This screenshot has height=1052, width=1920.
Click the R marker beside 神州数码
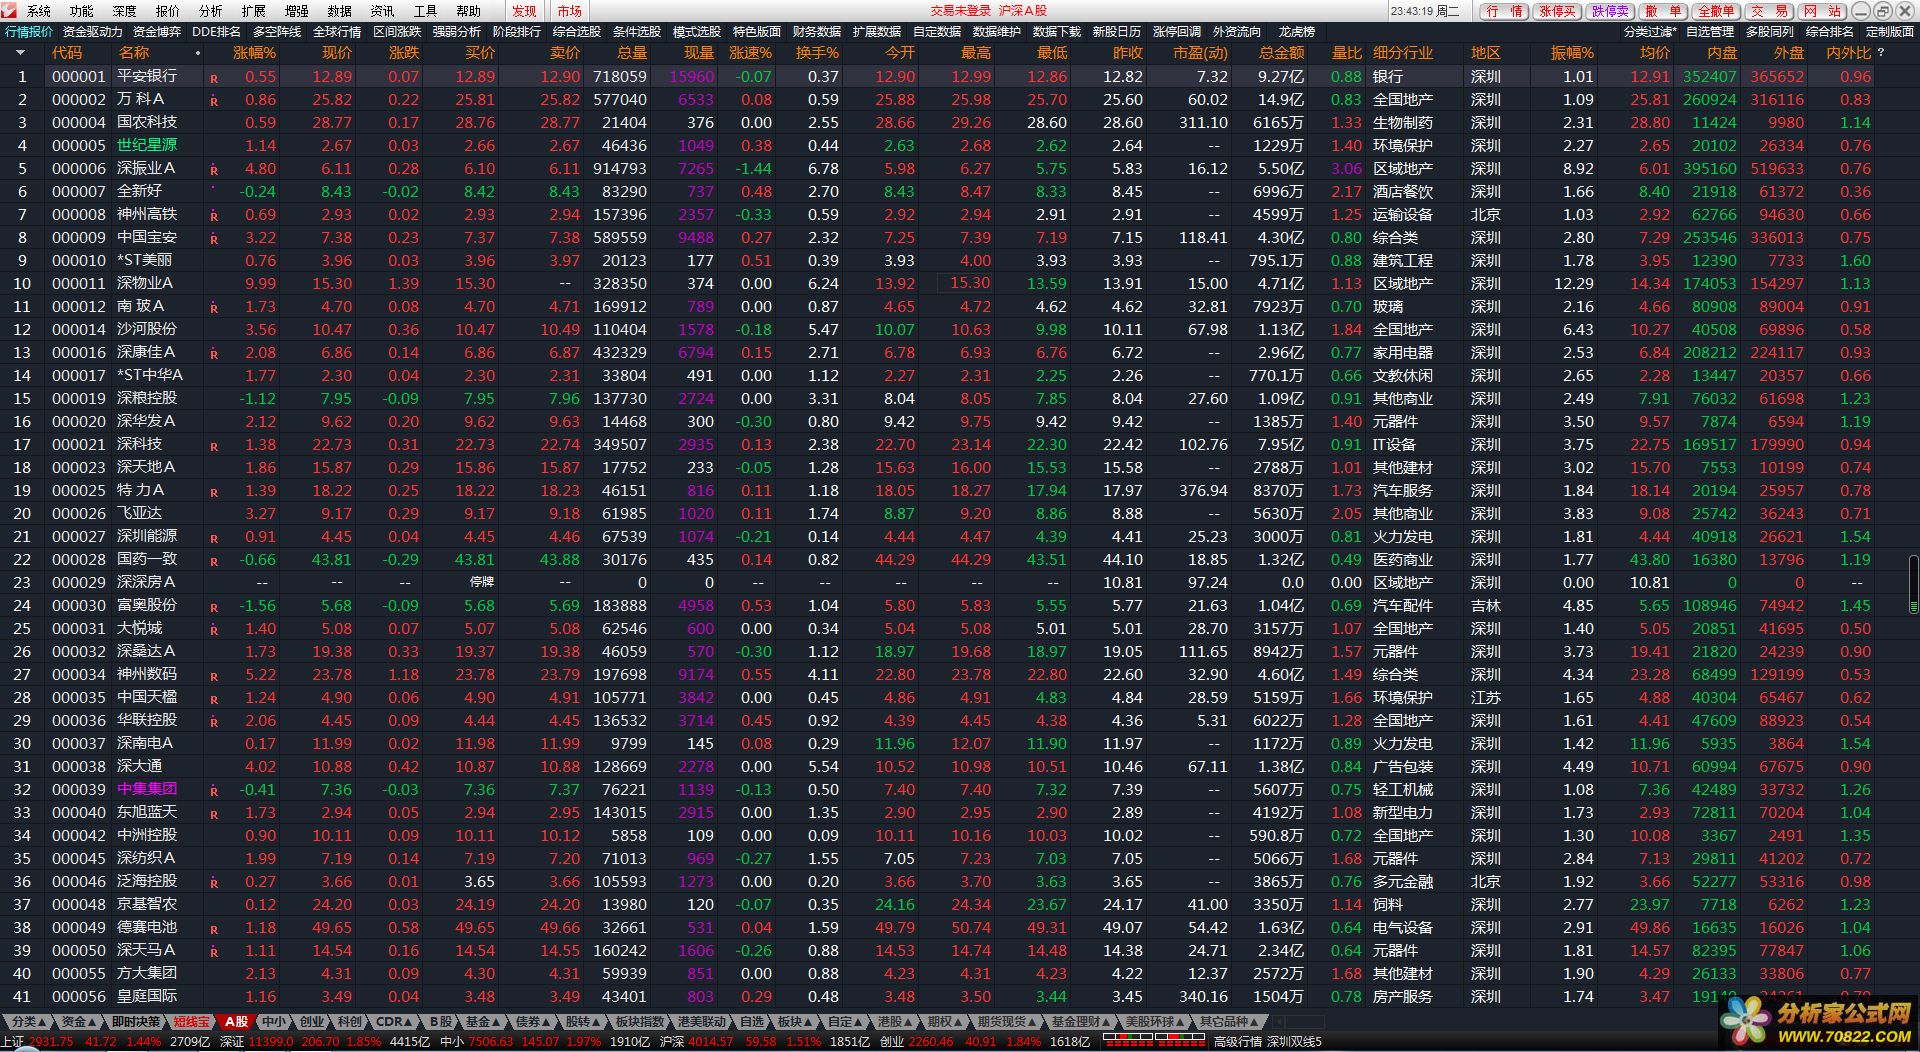214,676
